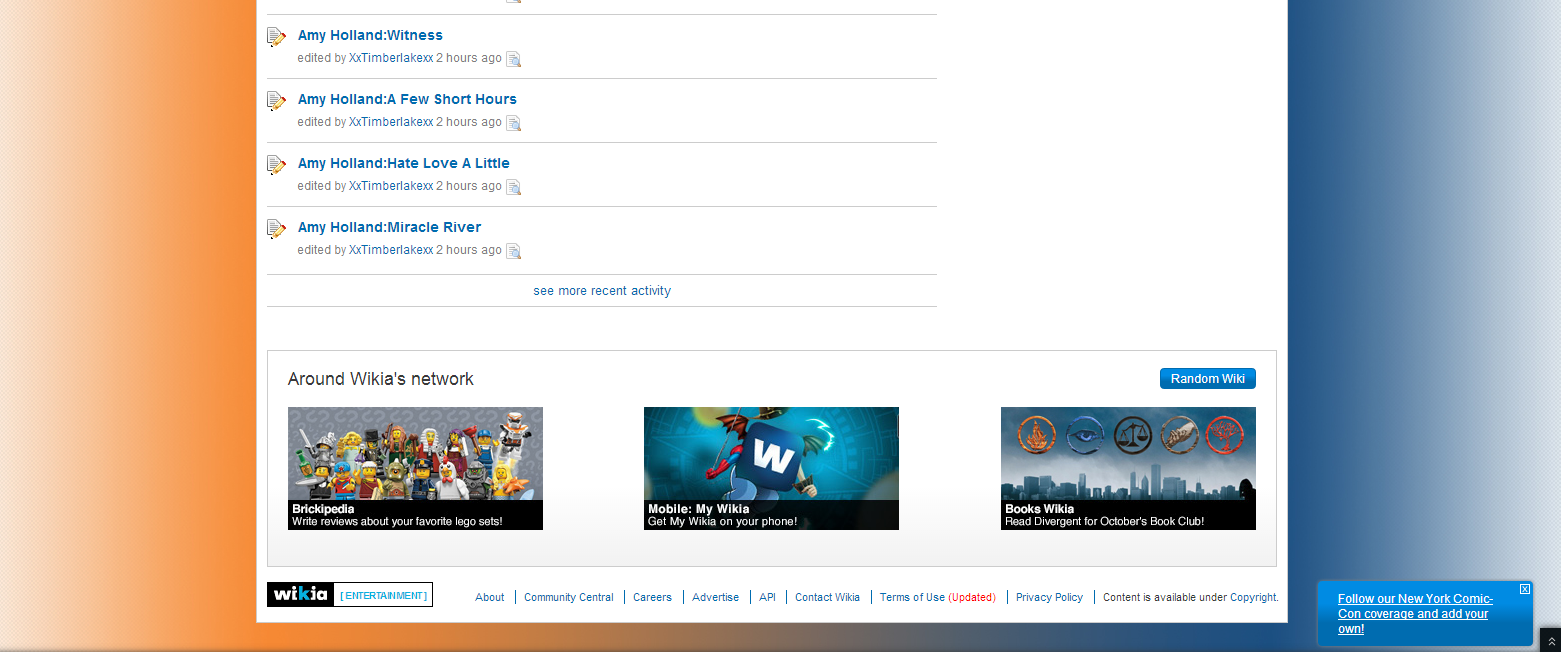Show changes icon for Miracle River edit
Viewport: 1561px width, 652px height.
[513, 251]
